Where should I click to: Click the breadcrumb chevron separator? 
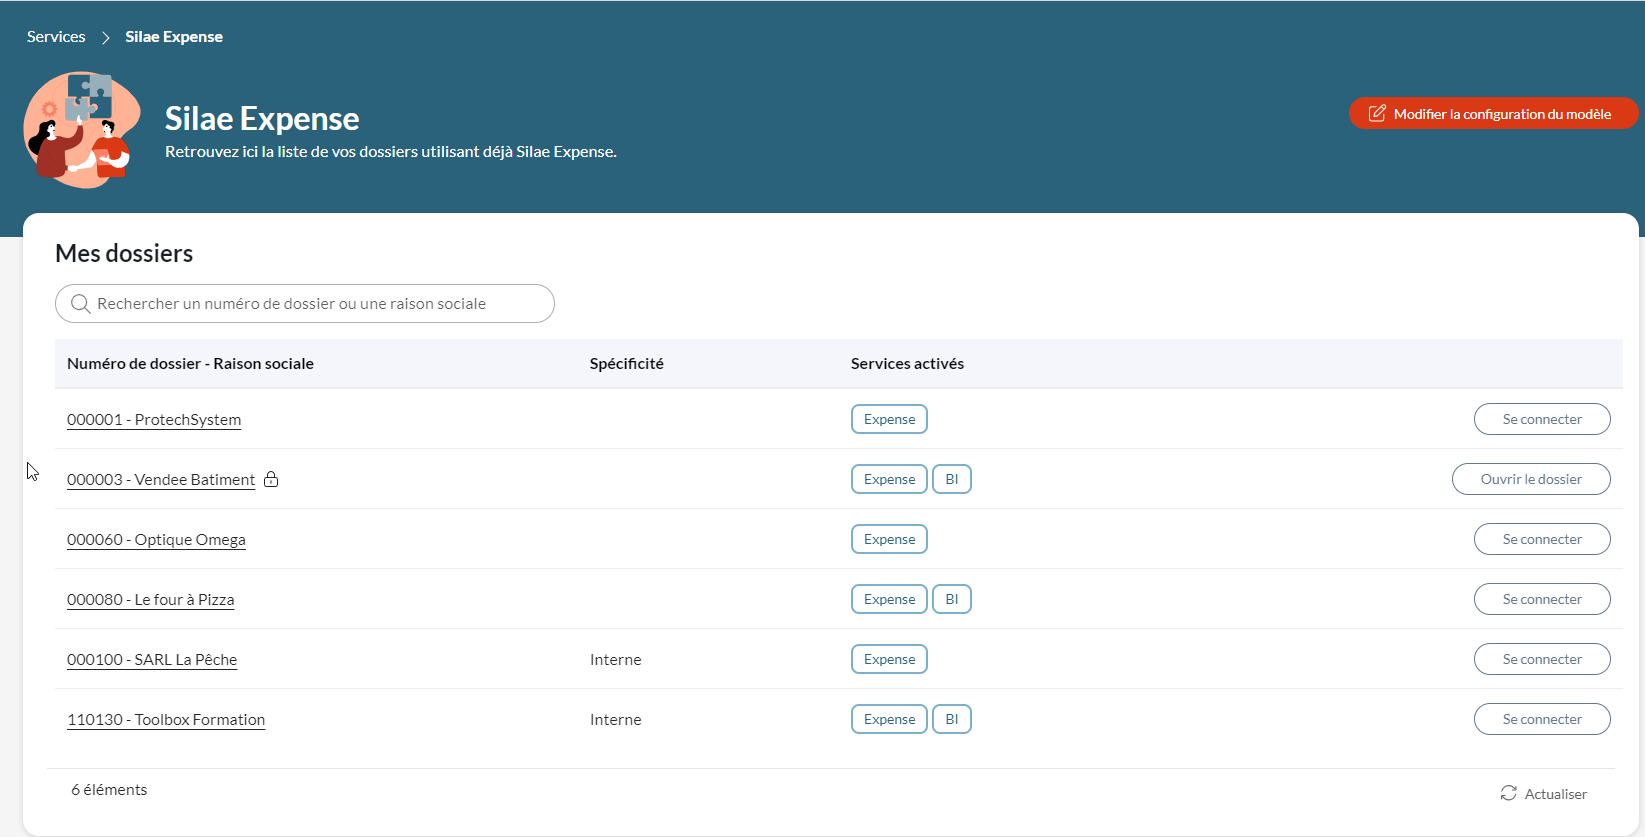(x=105, y=38)
